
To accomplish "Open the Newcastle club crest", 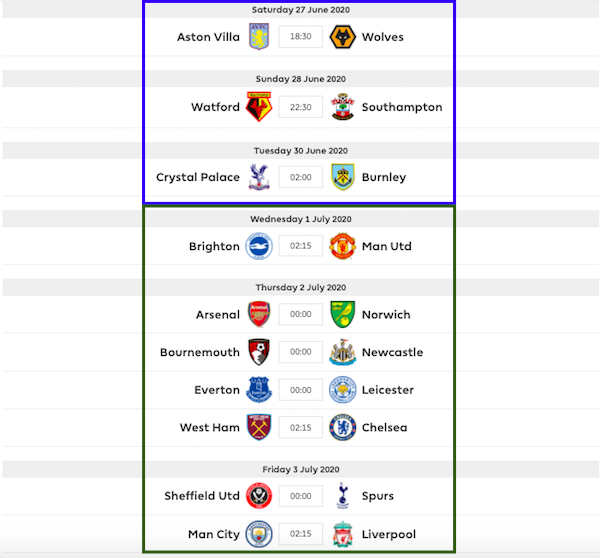I will (342, 352).
